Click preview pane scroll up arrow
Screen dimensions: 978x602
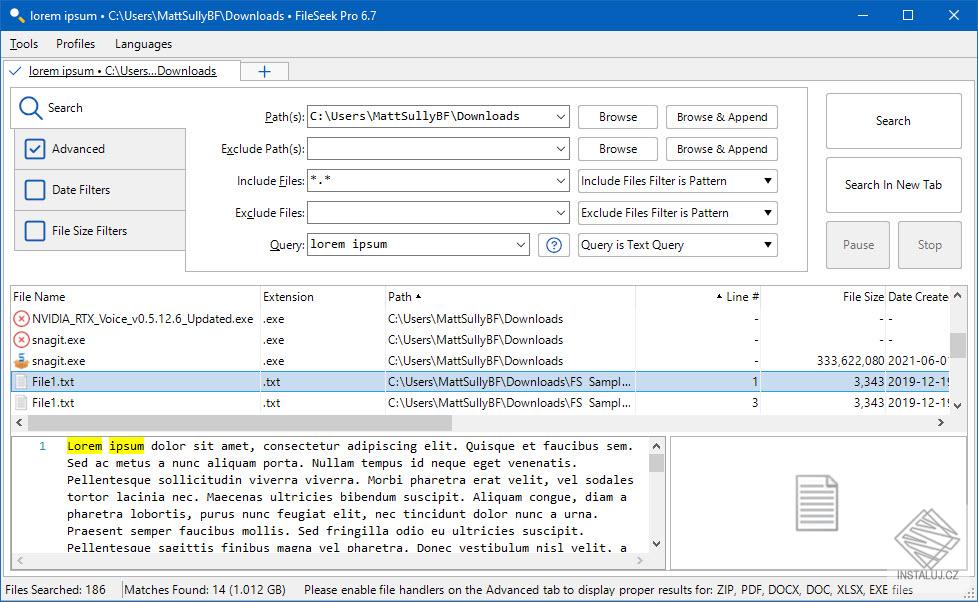pyautogui.click(x=656, y=446)
